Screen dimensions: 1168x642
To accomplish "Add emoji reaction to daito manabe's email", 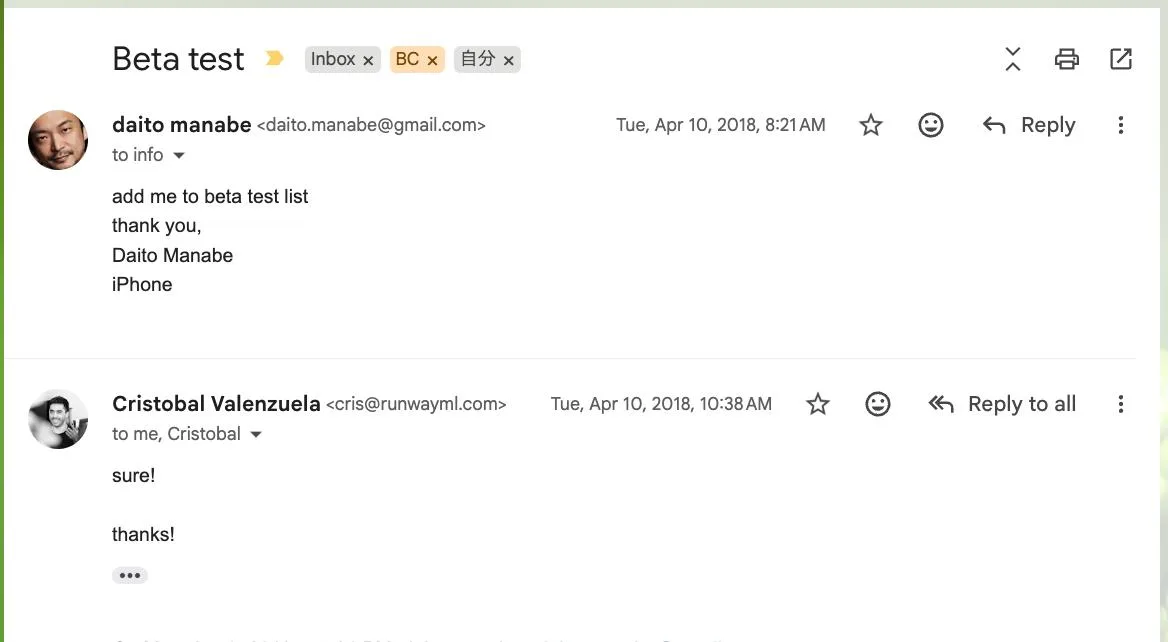I will (930, 125).
